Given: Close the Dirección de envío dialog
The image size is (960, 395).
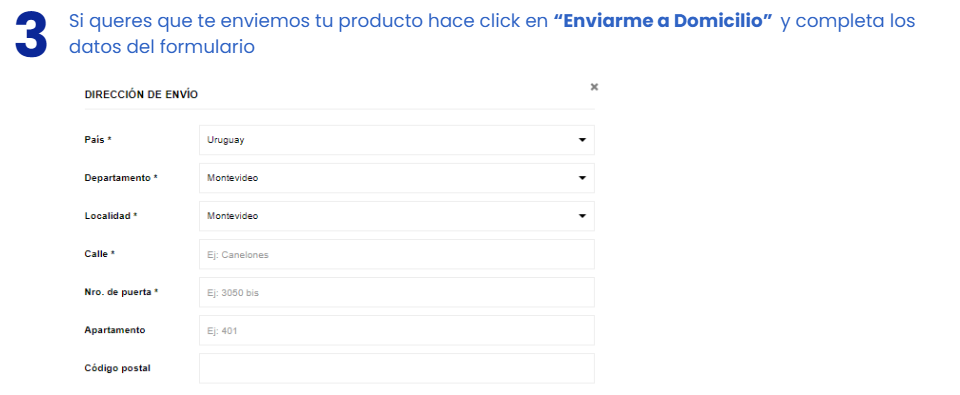Looking at the screenshot, I should click(x=594, y=87).
